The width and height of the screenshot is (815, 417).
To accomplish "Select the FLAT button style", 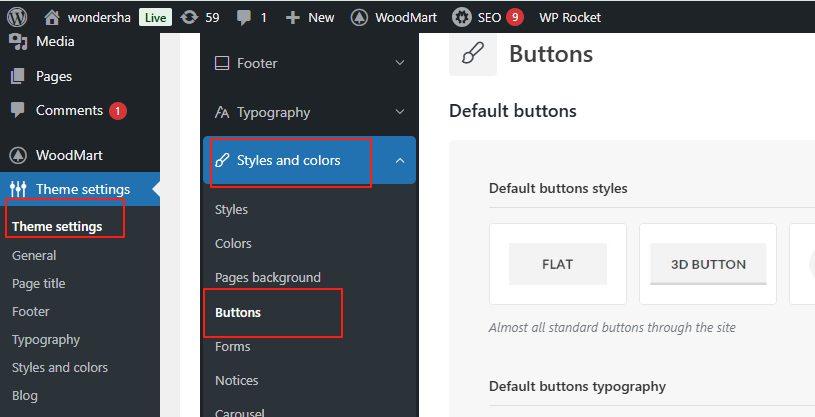I will point(557,264).
